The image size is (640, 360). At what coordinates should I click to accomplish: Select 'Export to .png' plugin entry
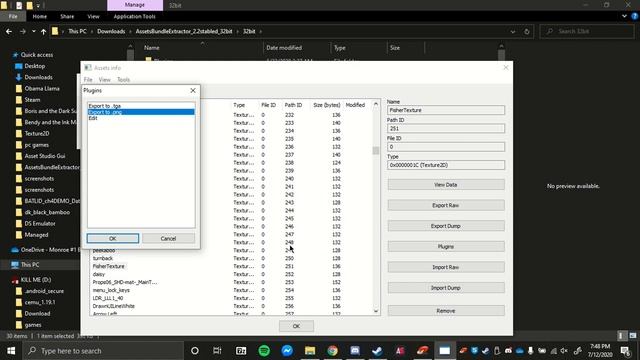pos(141,112)
